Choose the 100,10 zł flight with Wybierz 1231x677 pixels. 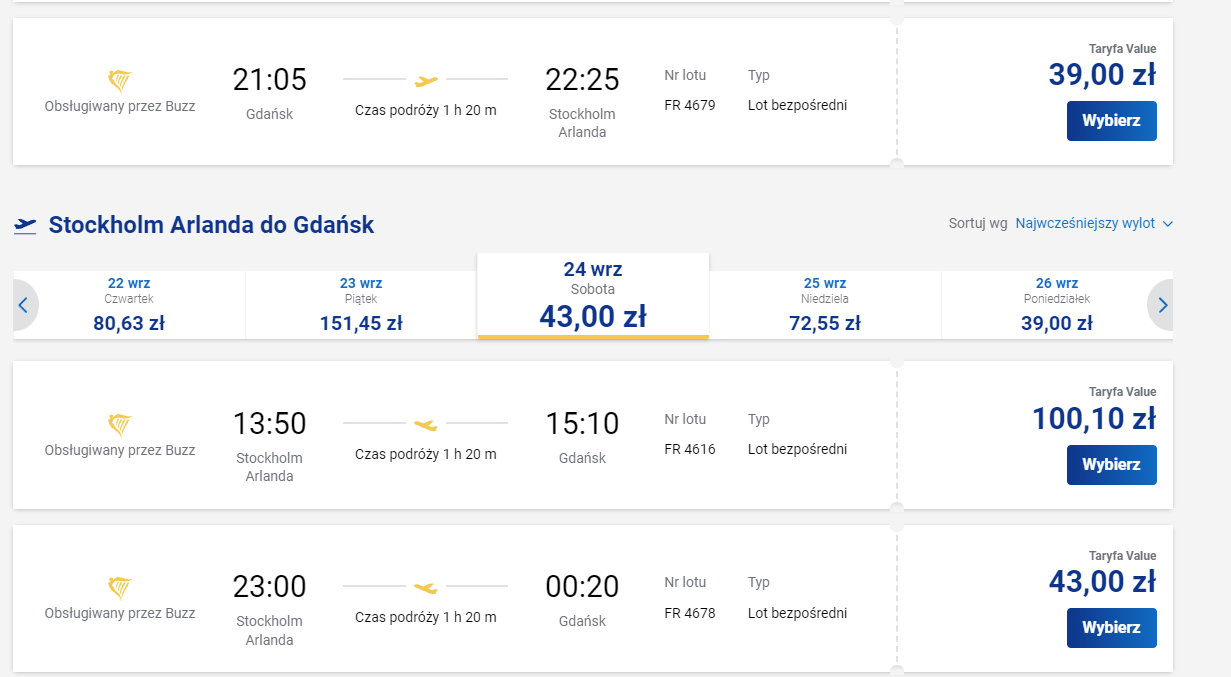point(1112,465)
